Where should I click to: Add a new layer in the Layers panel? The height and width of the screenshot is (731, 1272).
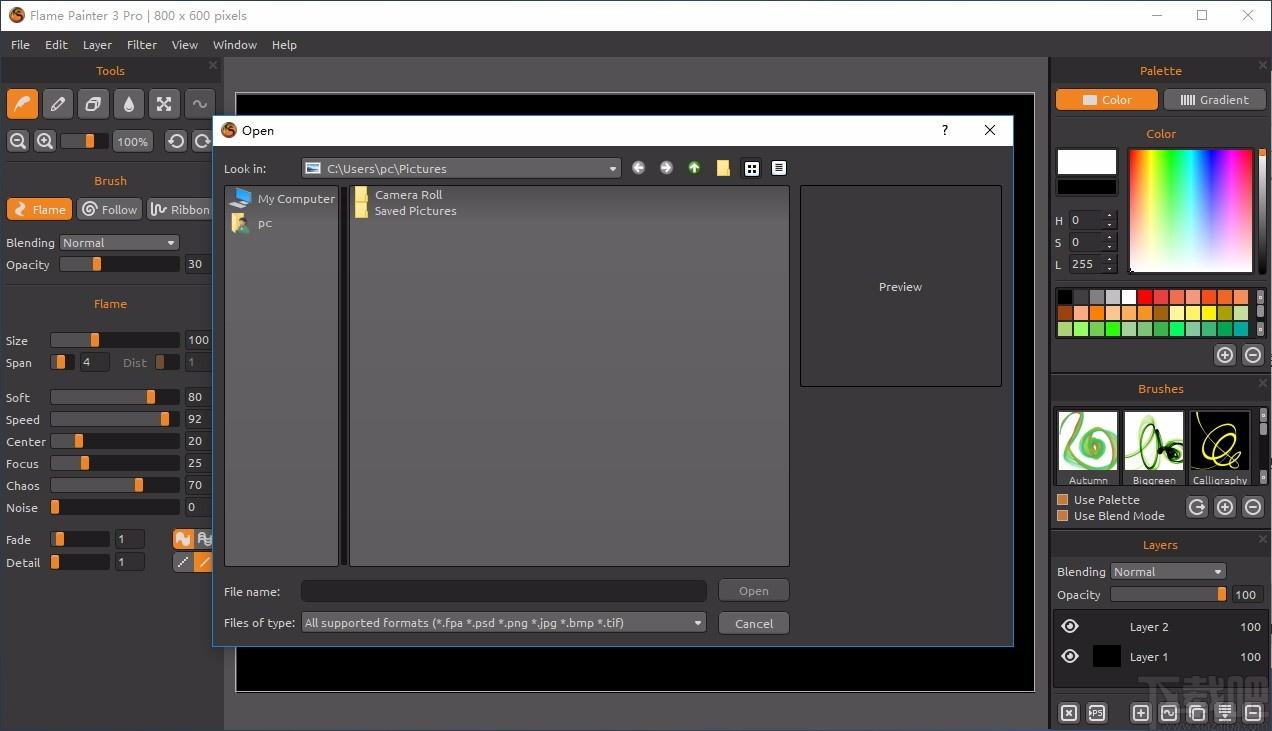click(x=1140, y=712)
